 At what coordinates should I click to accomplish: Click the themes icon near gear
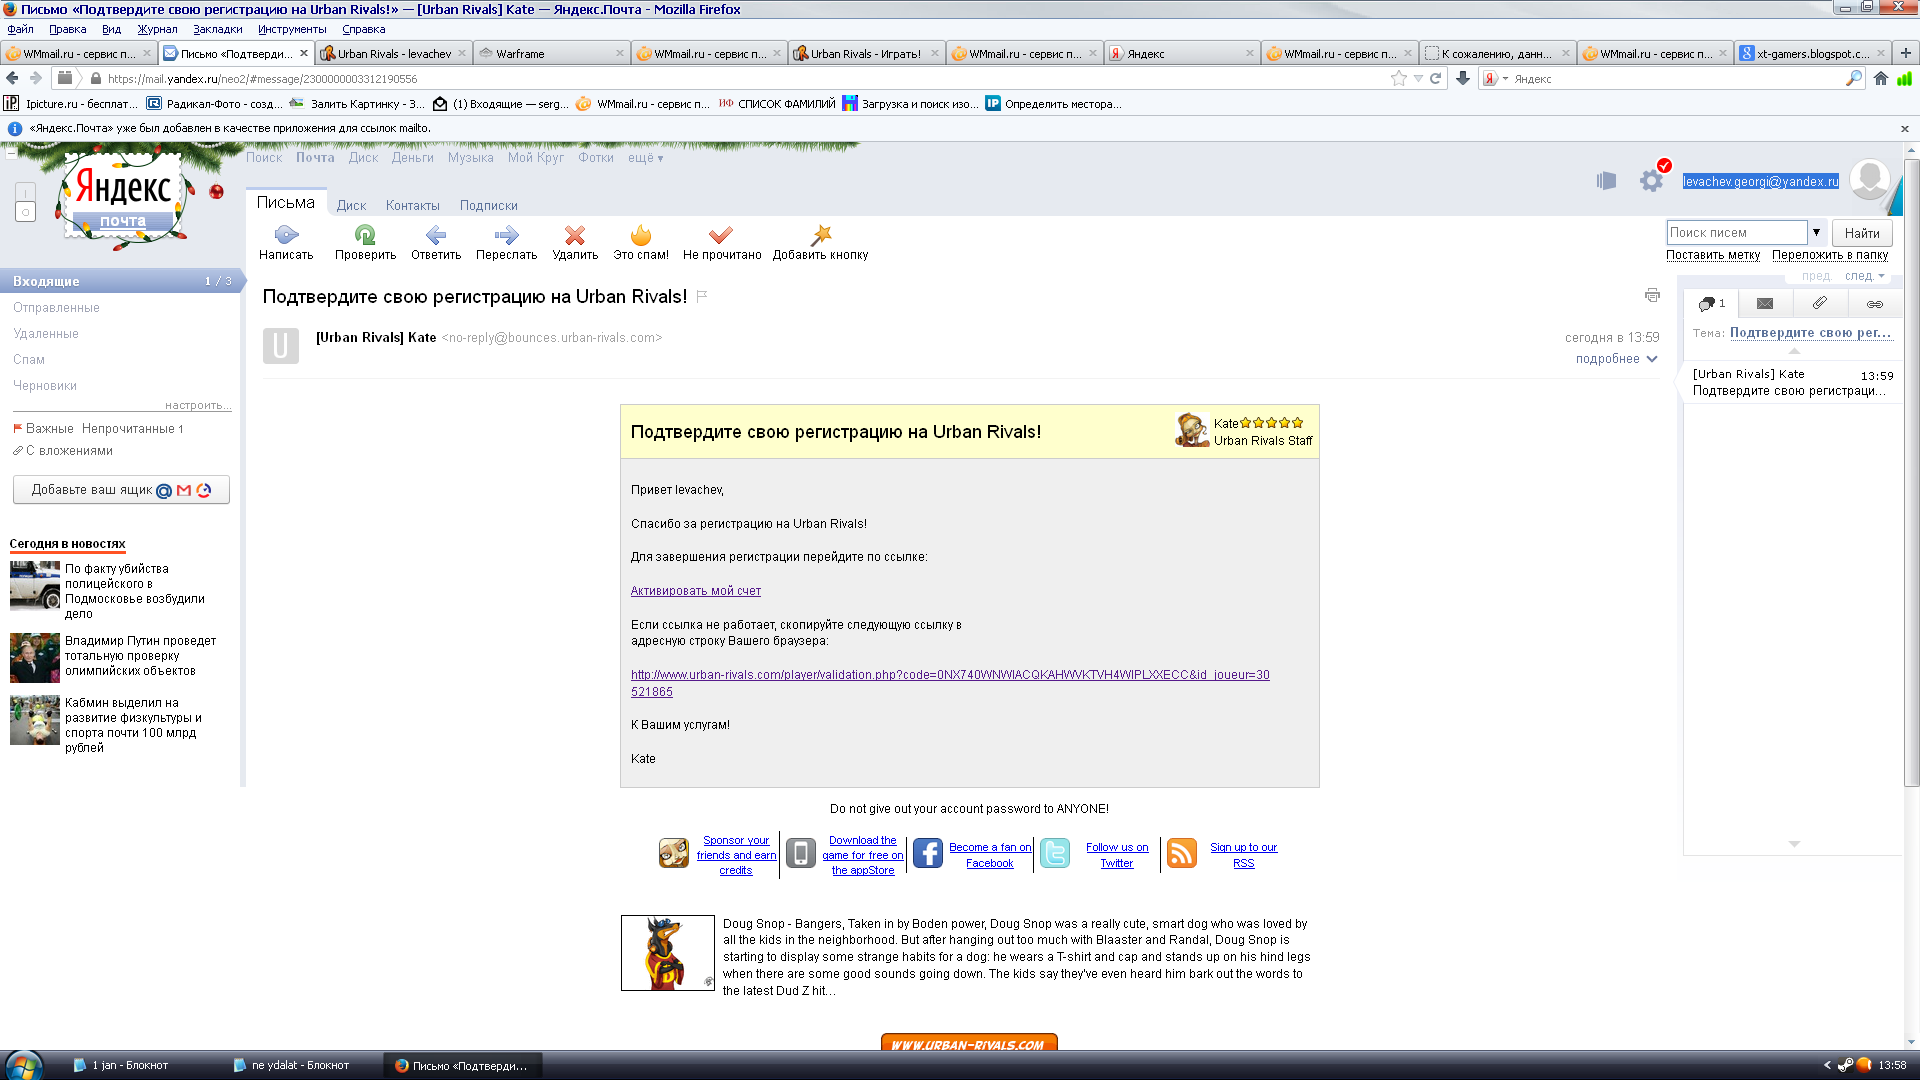tap(1607, 181)
